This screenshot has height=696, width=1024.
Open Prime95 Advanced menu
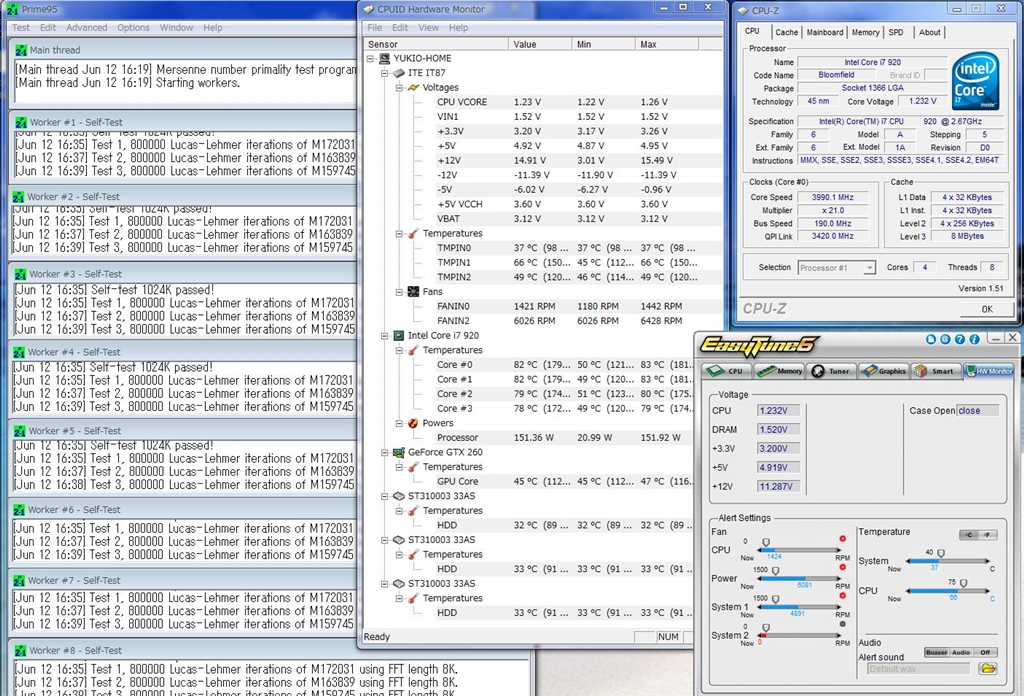coord(86,27)
